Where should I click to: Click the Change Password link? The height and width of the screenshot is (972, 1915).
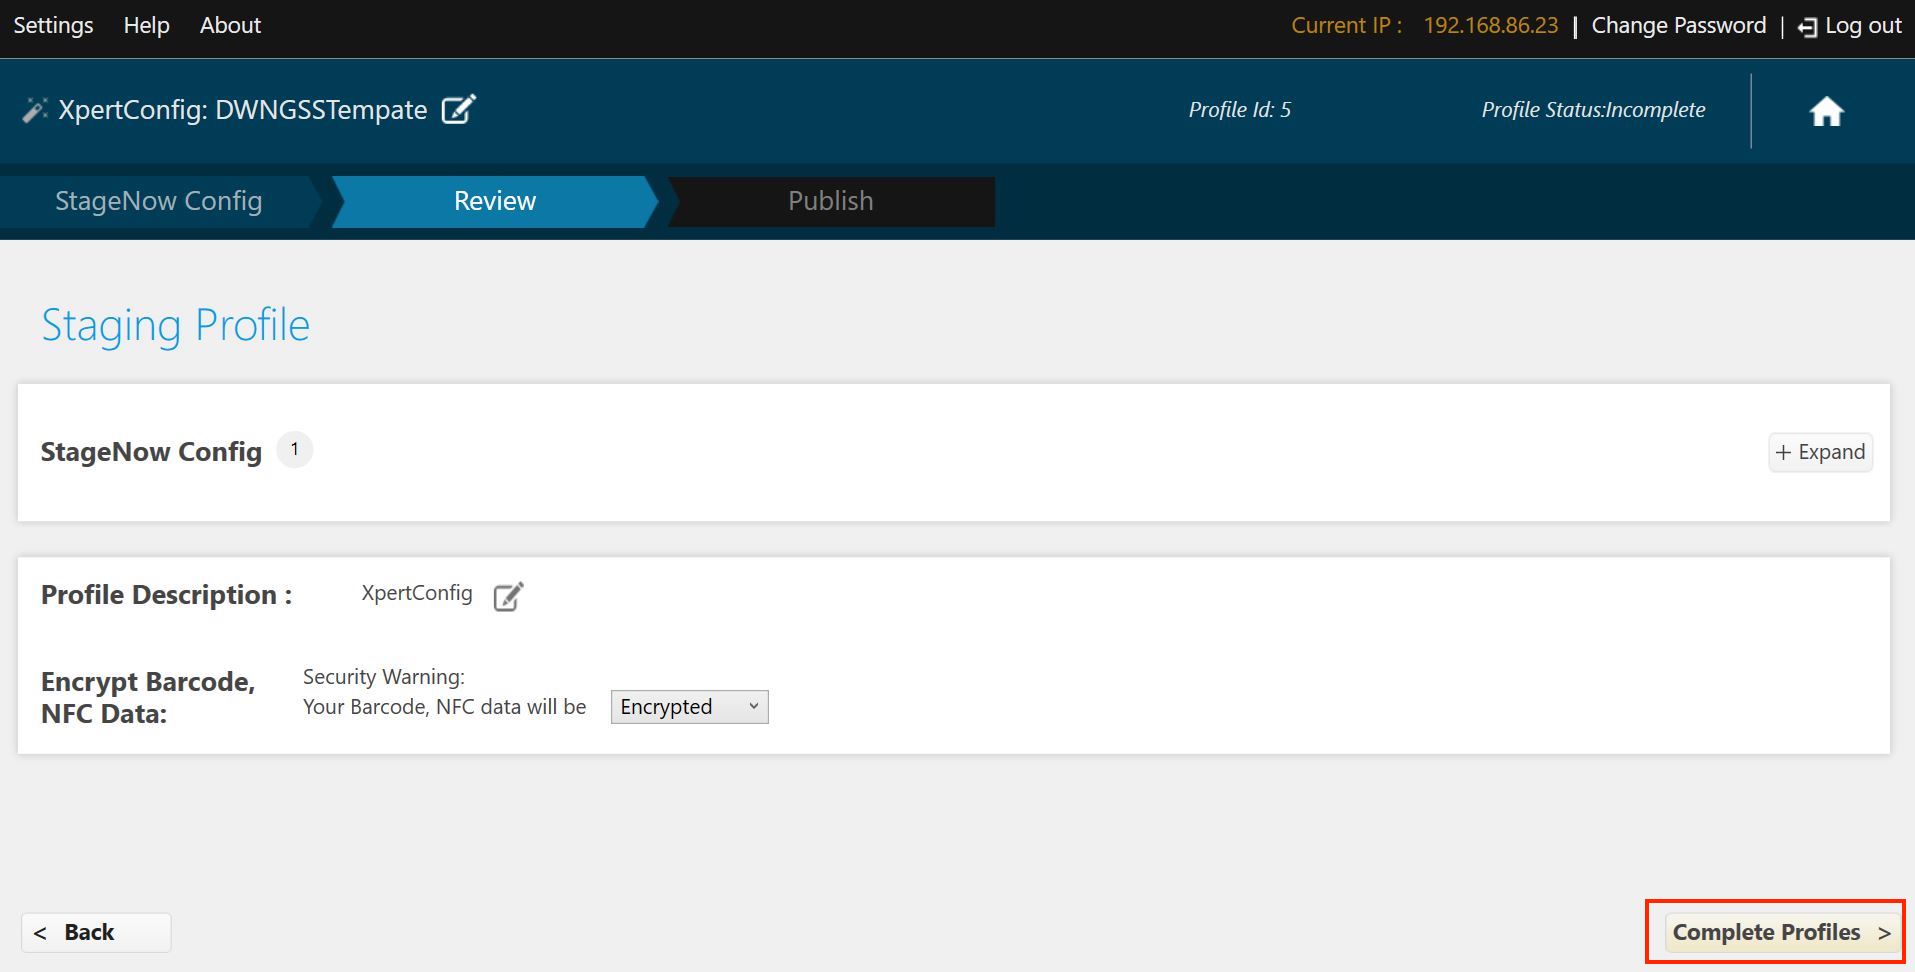pos(1678,26)
